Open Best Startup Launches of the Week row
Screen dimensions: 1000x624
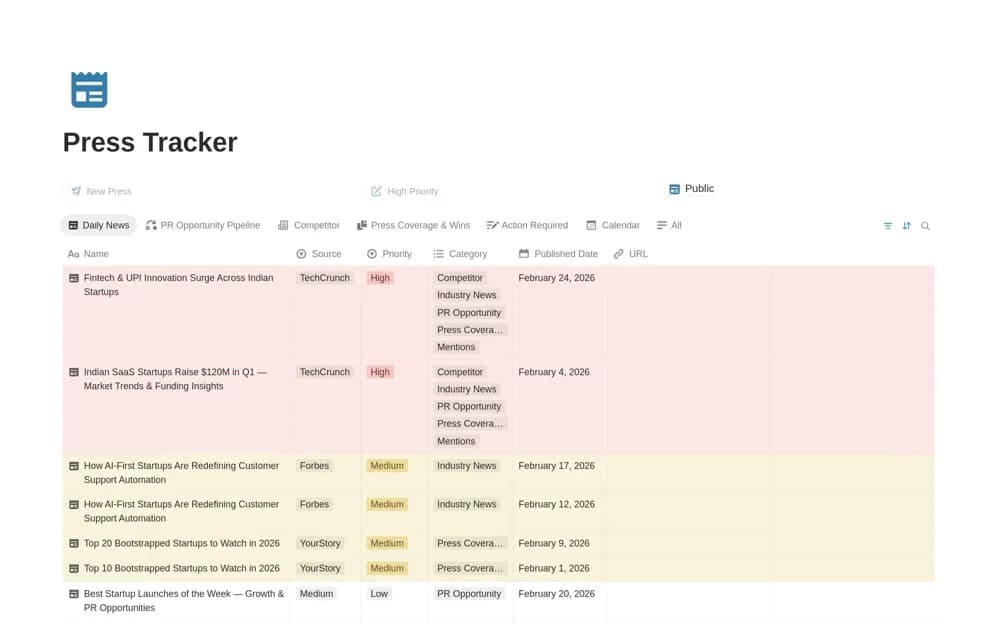coord(184,600)
